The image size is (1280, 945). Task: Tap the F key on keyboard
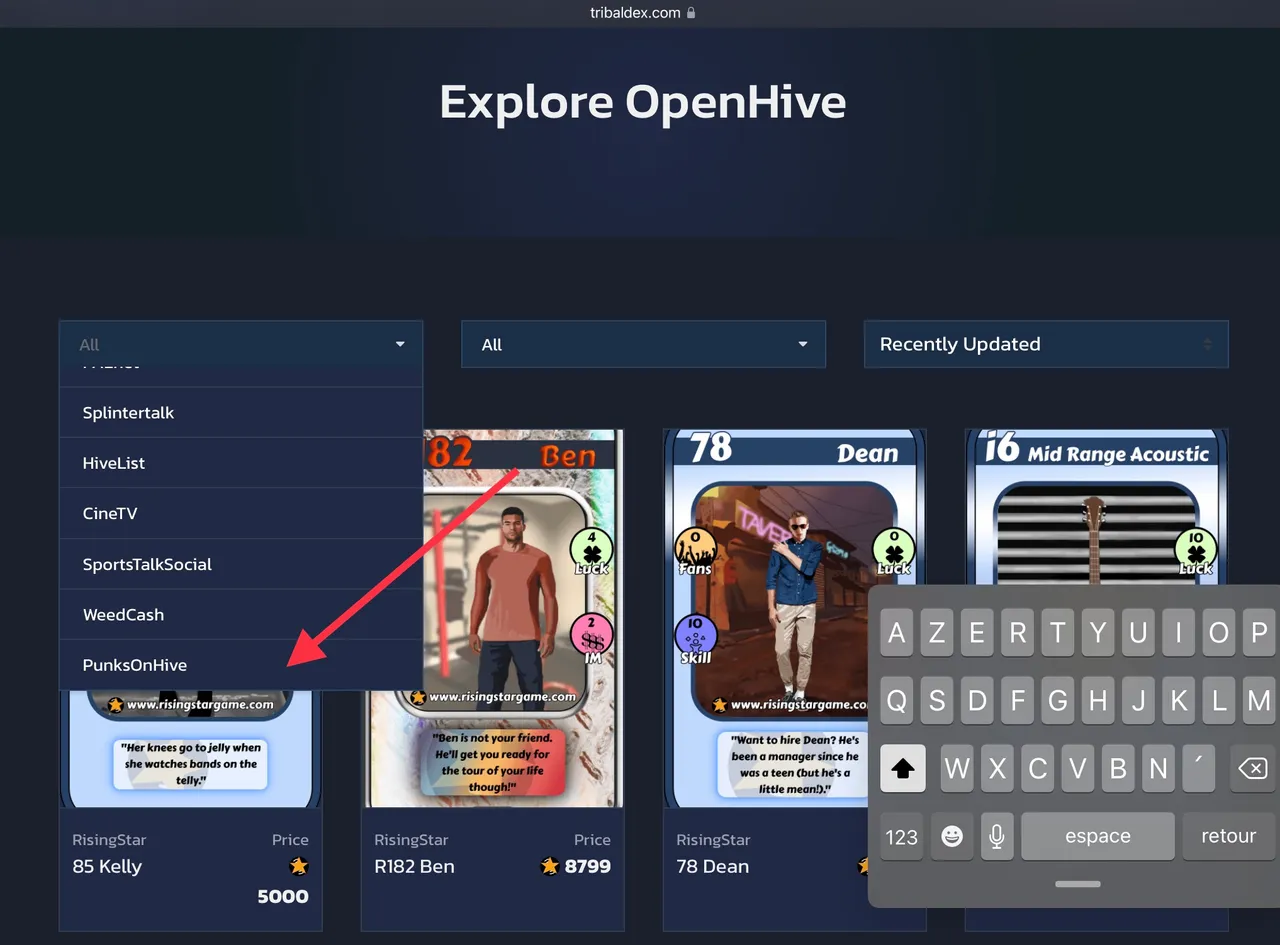click(x=1018, y=701)
